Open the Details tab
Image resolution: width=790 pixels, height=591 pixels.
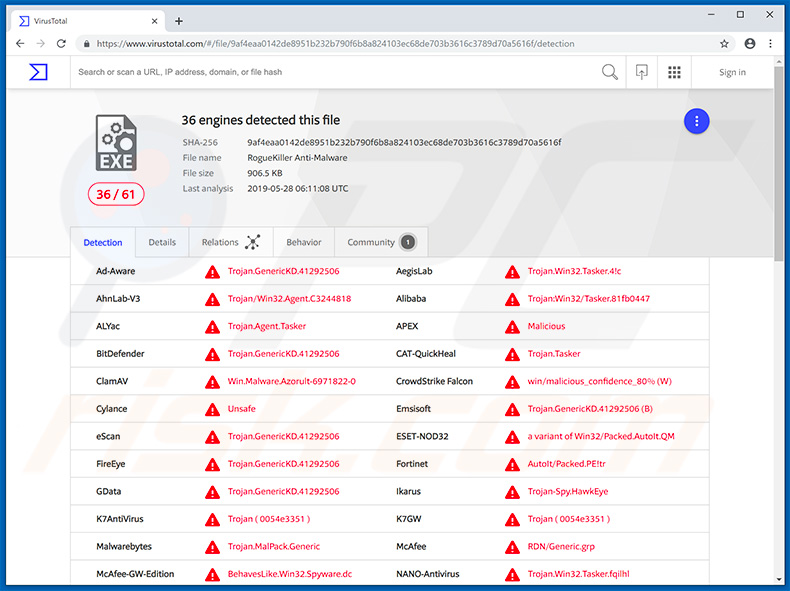162,242
